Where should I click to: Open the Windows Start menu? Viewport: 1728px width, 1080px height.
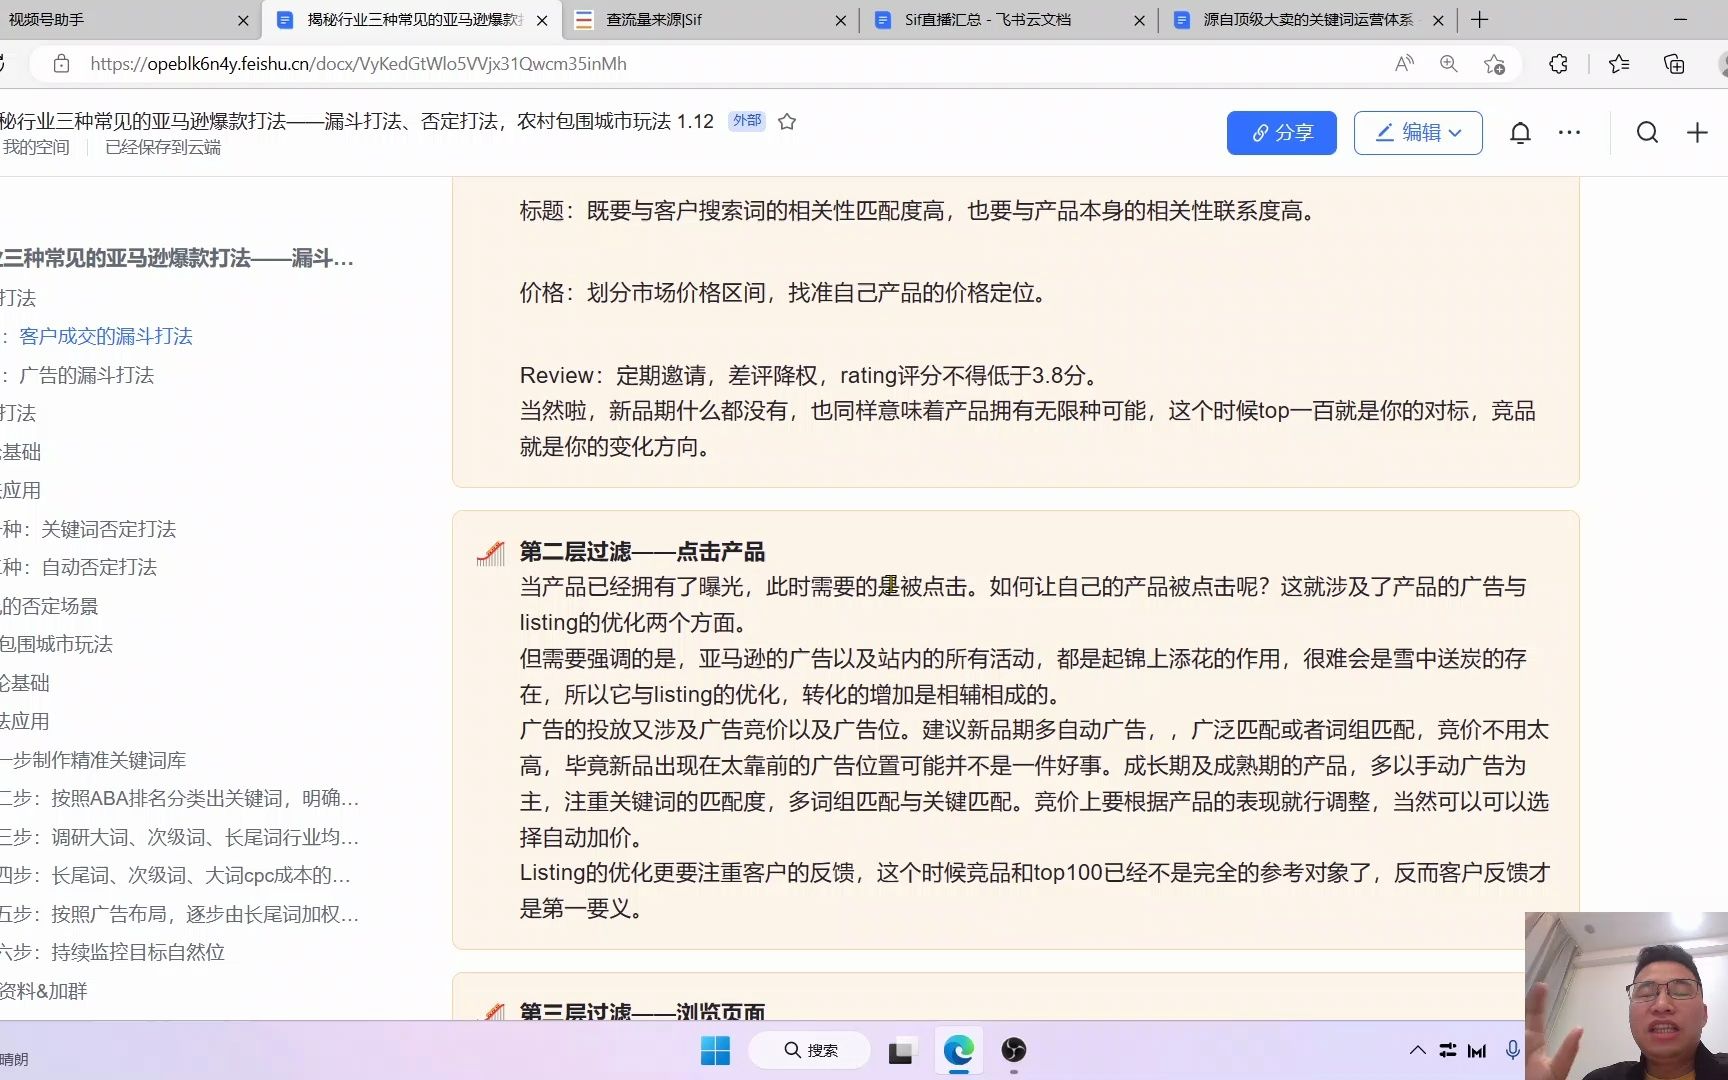[x=715, y=1050]
